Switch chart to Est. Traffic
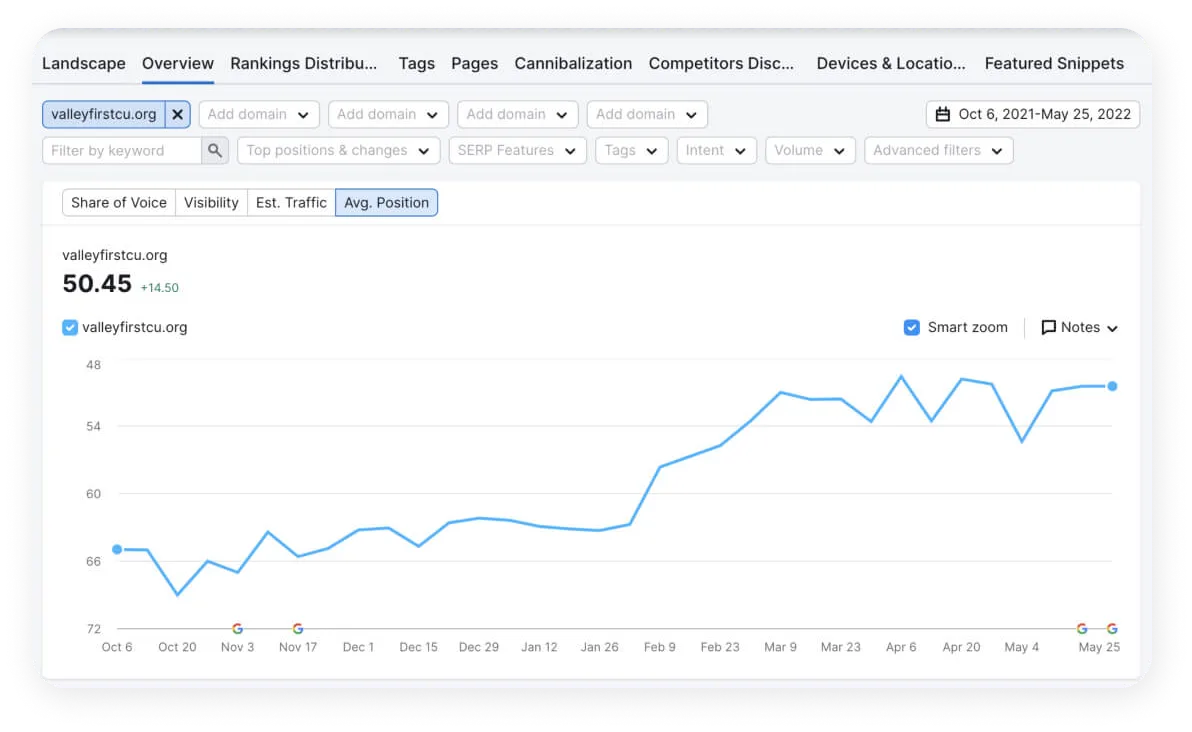Viewport: 1192px width, 732px height. (x=291, y=202)
